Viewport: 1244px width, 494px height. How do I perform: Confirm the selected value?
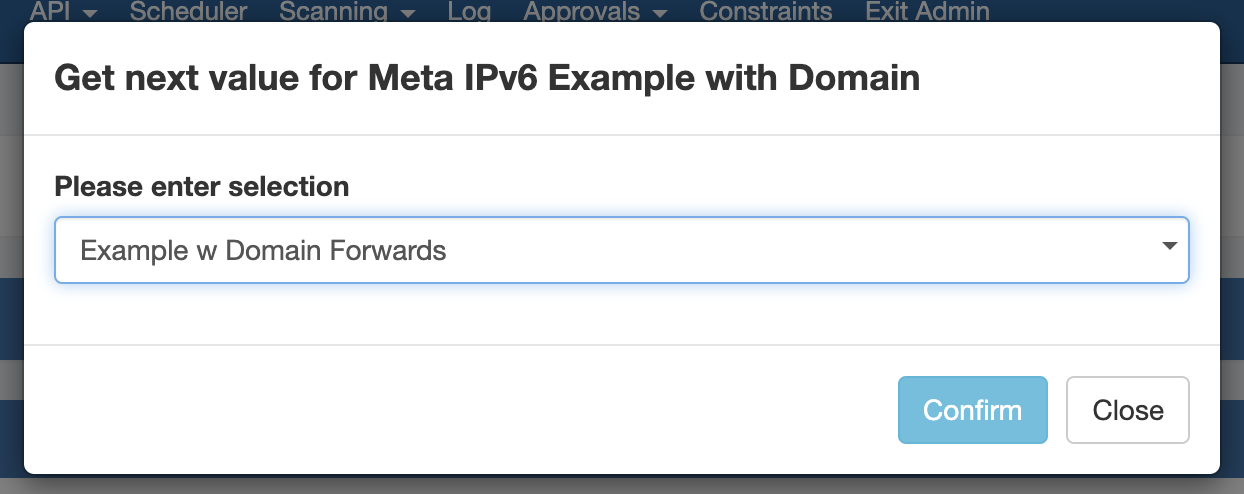click(x=972, y=410)
